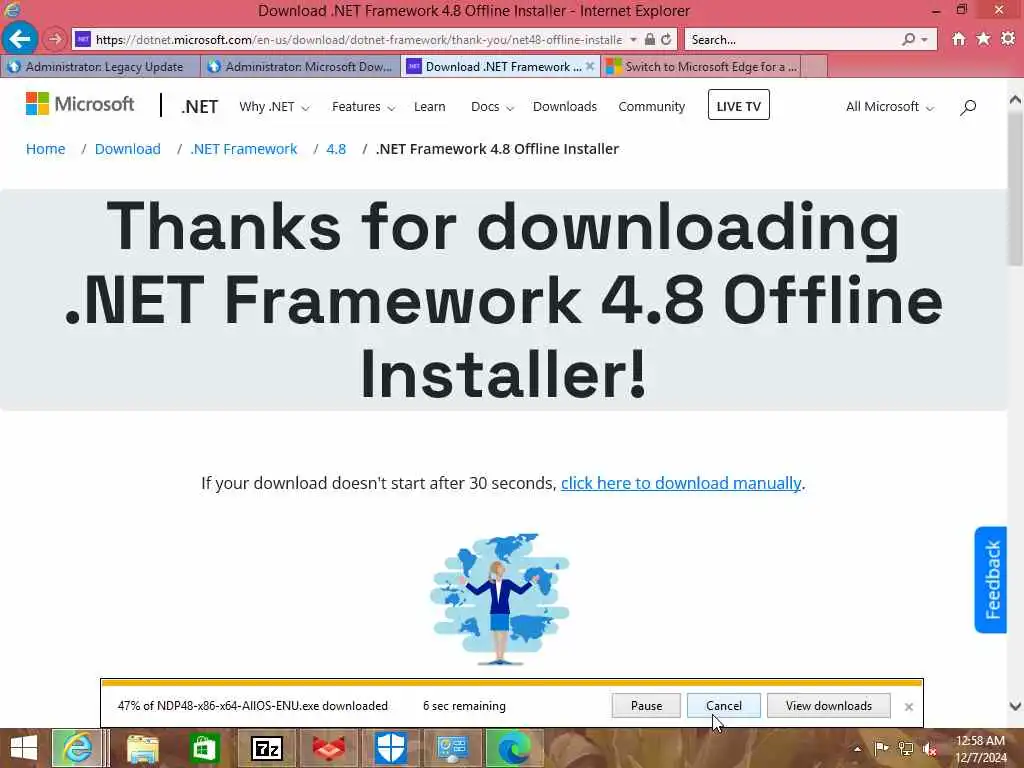Click the page scrollbar down arrow
The height and width of the screenshot is (768, 1024).
point(1015,706)
